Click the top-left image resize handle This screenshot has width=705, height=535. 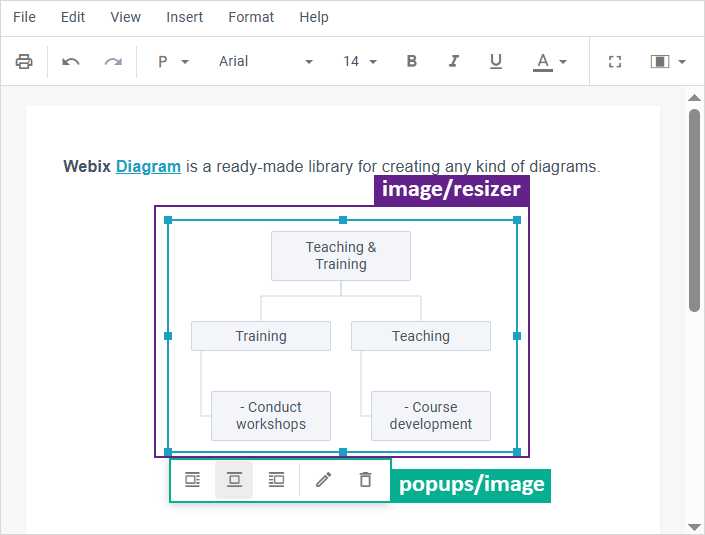[168, 220]
